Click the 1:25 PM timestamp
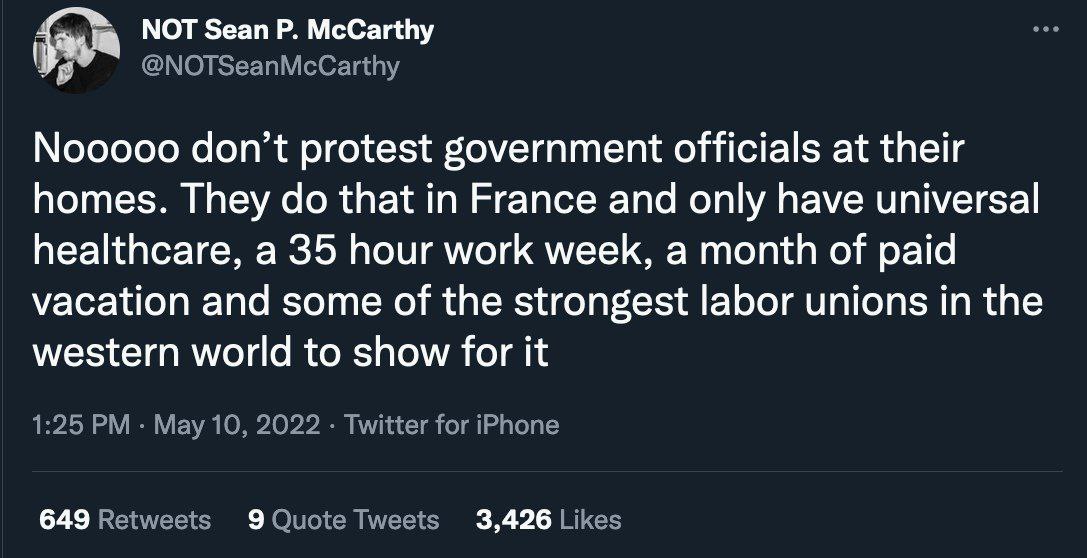 click(82, 425)
